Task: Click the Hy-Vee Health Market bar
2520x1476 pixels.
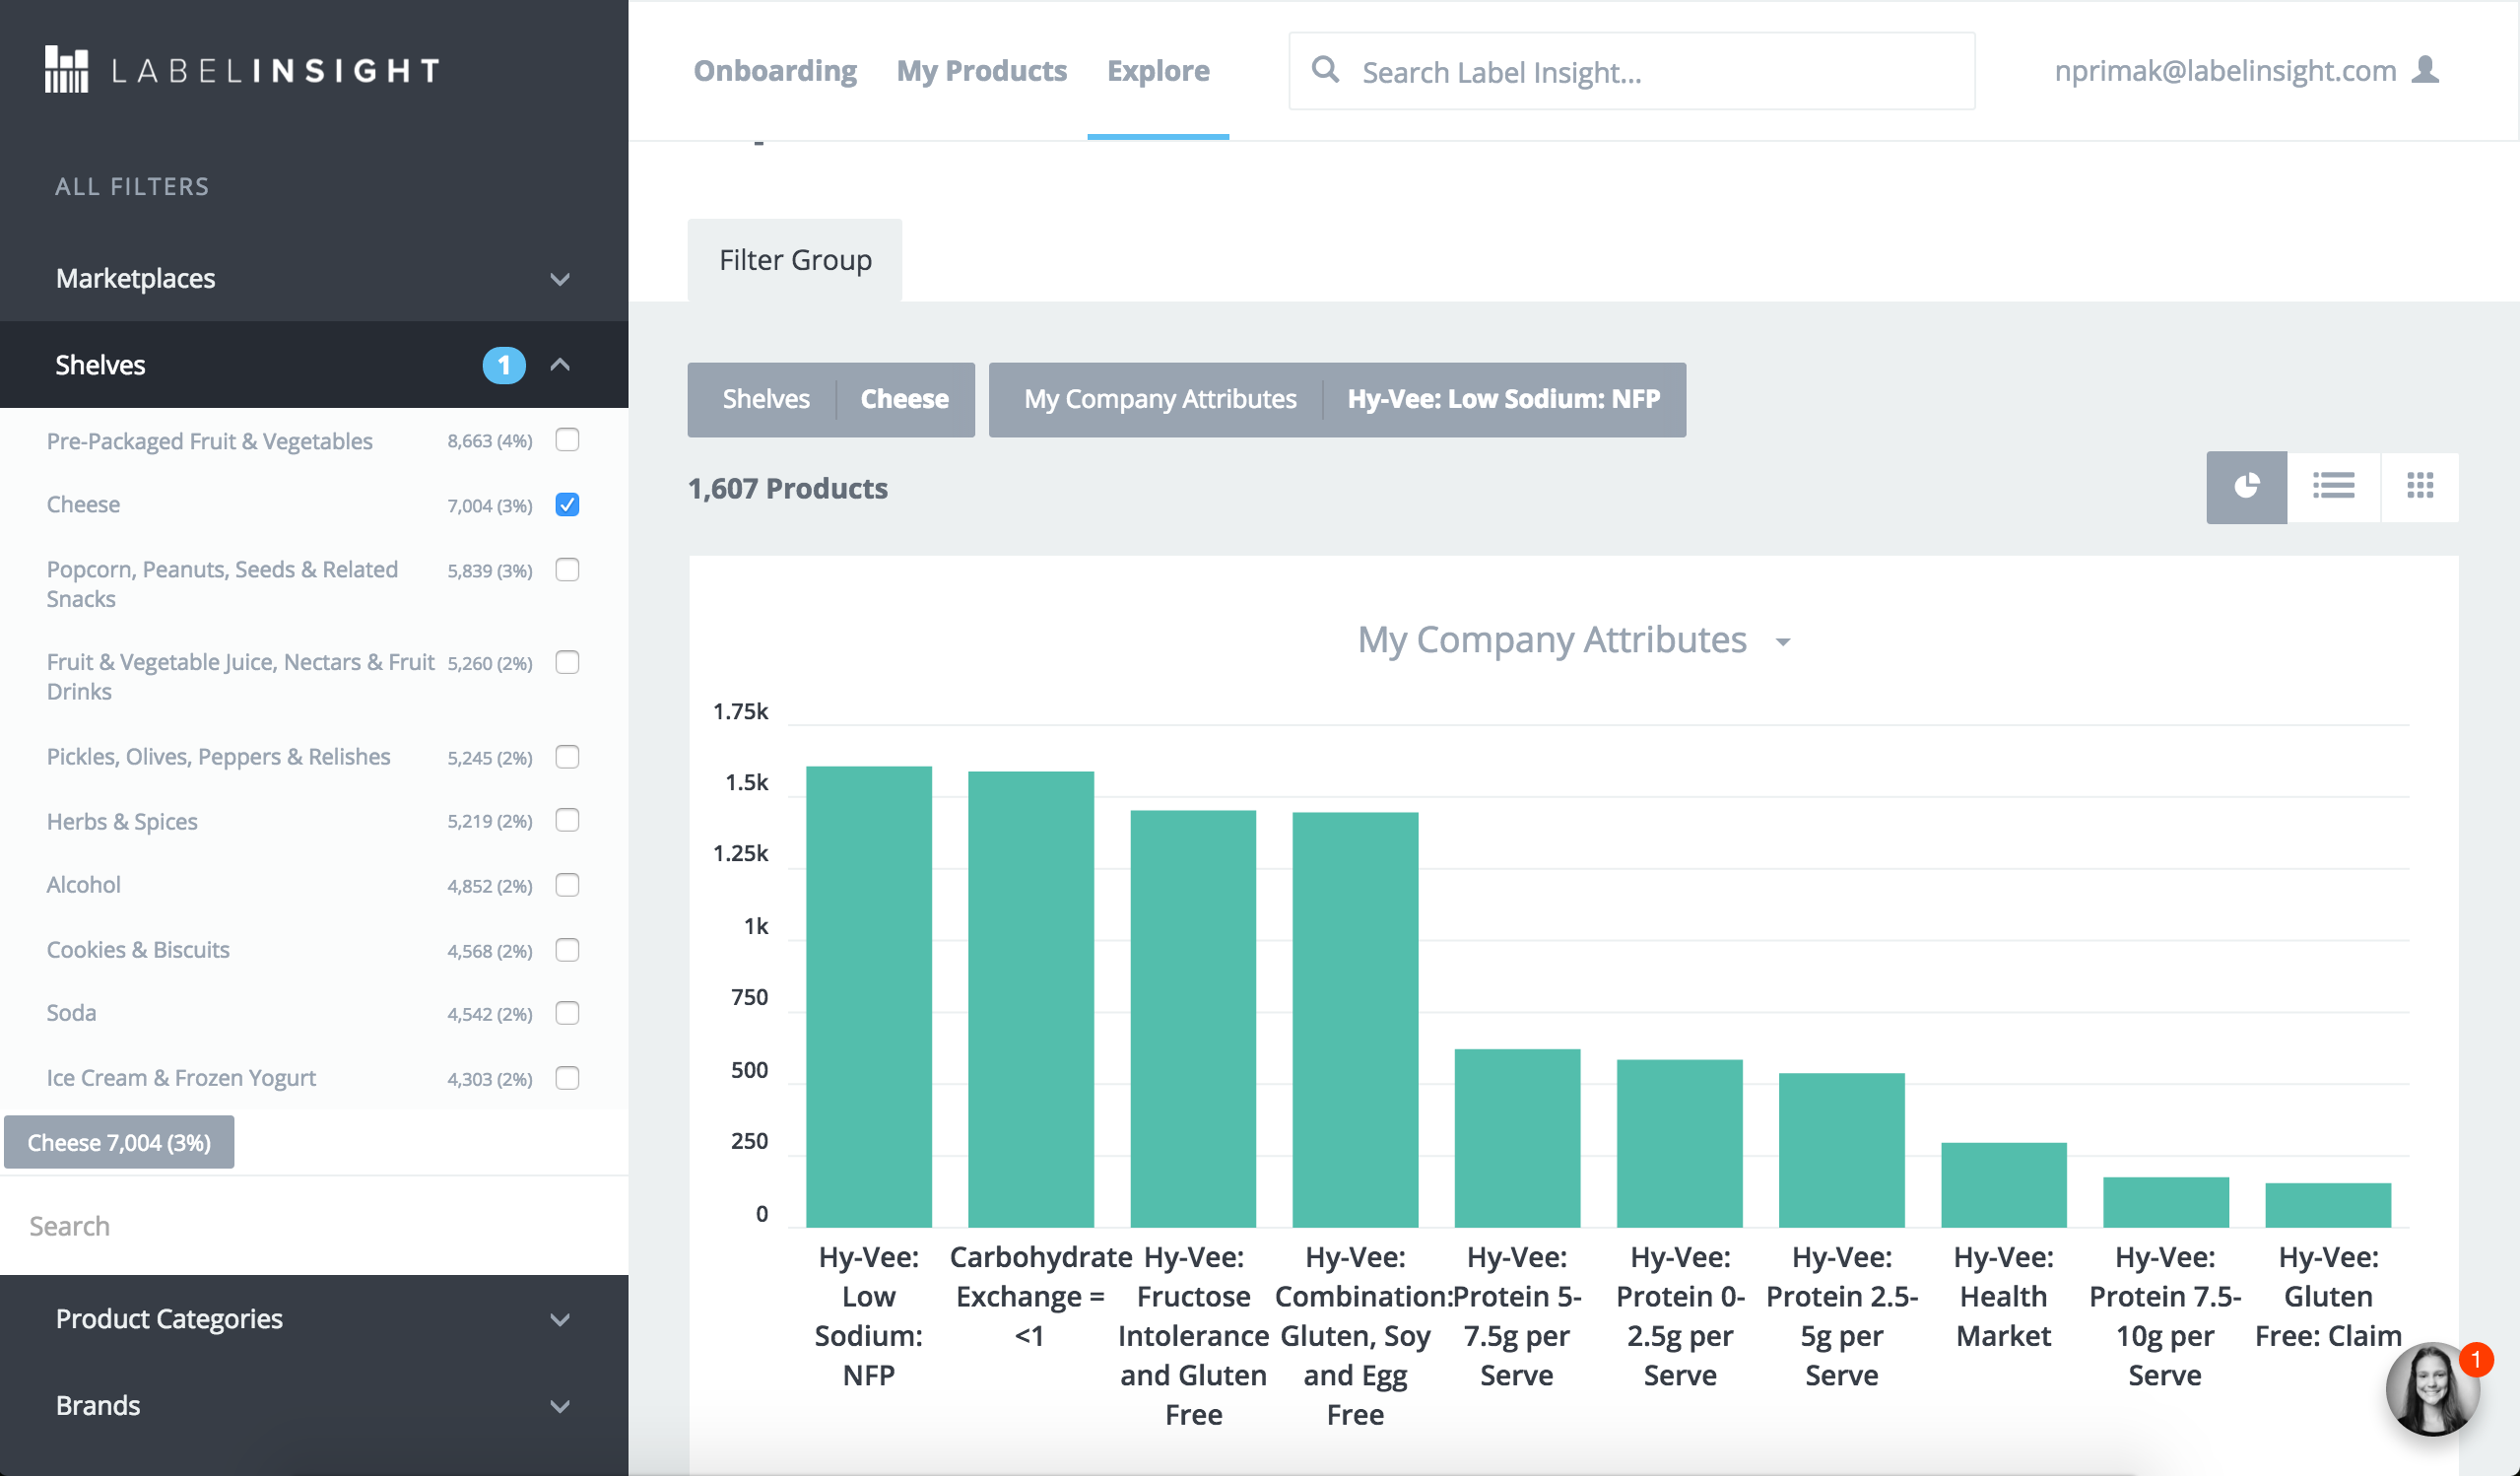Action: [2004, 1185]
